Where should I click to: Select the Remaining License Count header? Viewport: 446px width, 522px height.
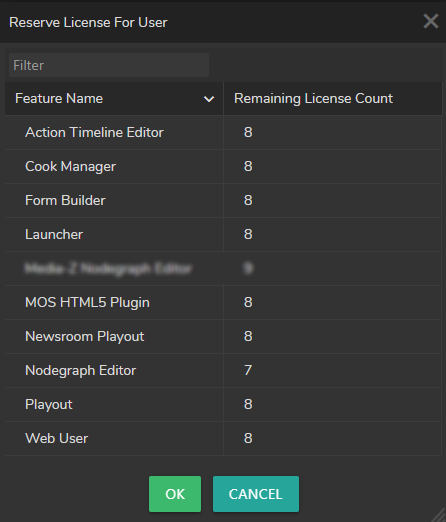333,99
